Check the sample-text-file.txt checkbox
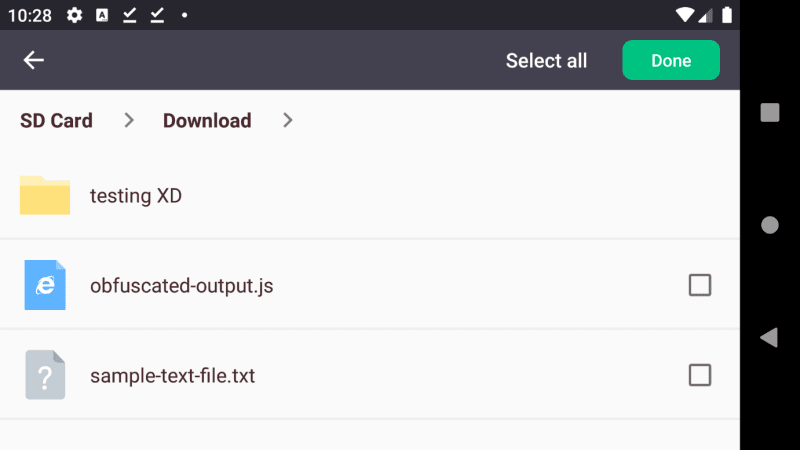The width and height of the screenshot is (800, 450). click(700, 375)
